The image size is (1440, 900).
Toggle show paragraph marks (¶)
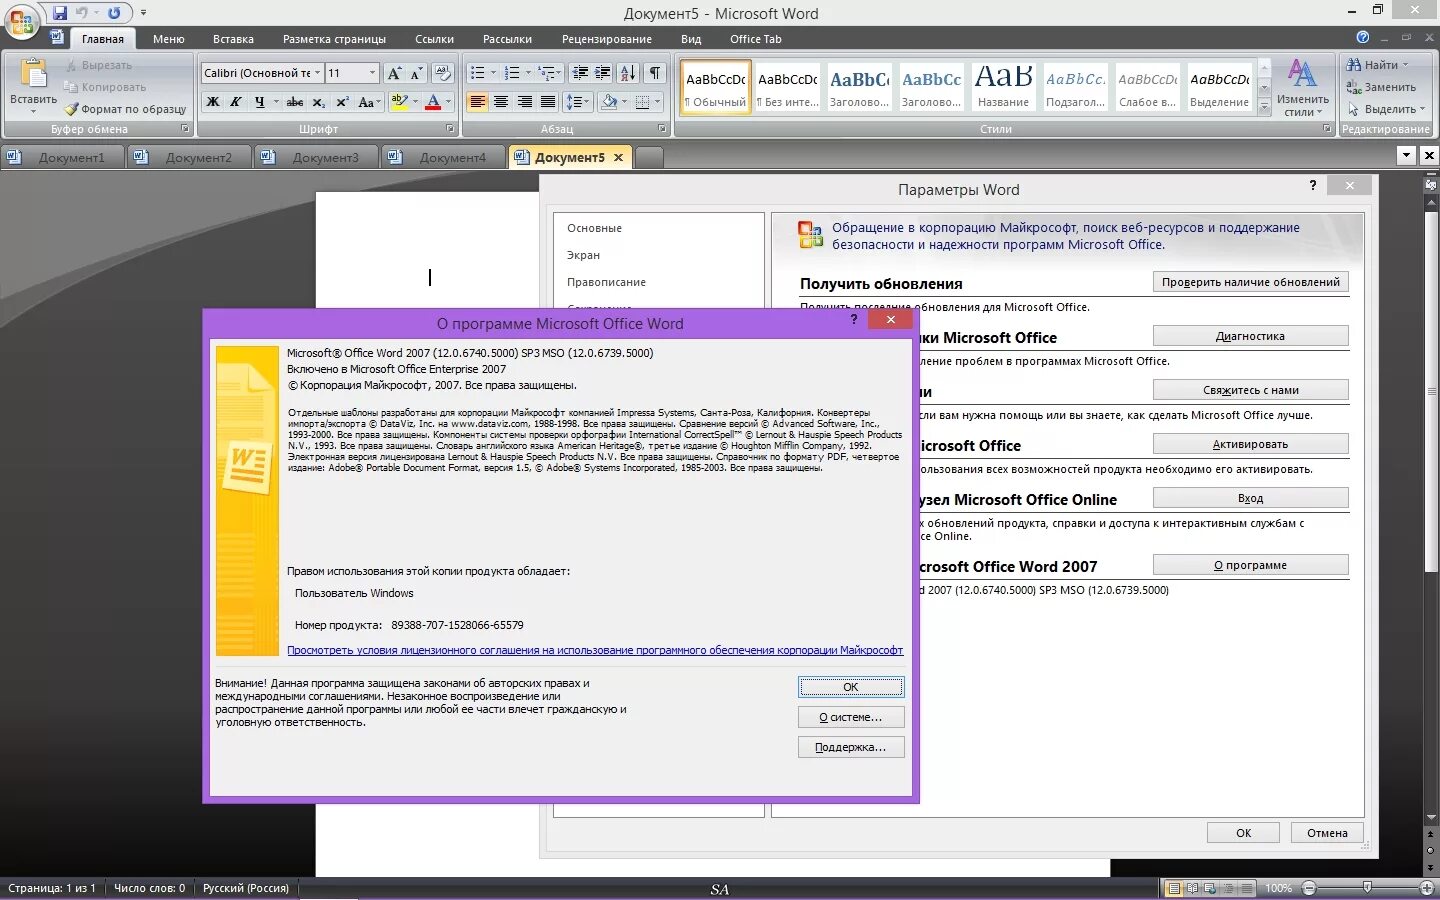coord(654,73)
